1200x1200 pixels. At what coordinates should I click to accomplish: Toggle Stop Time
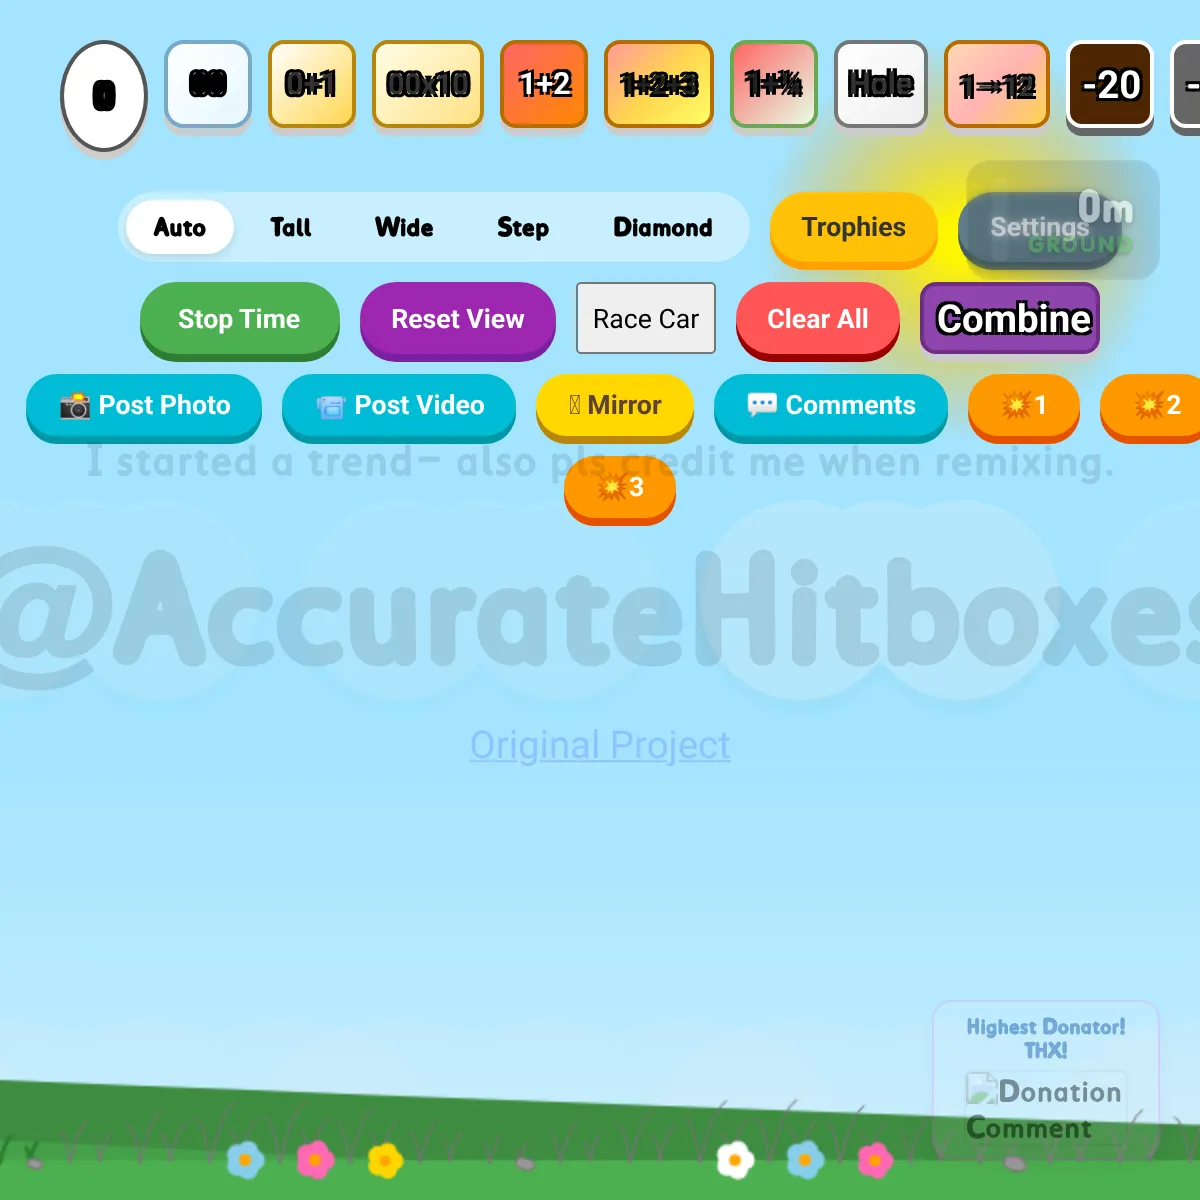point(239,320)
